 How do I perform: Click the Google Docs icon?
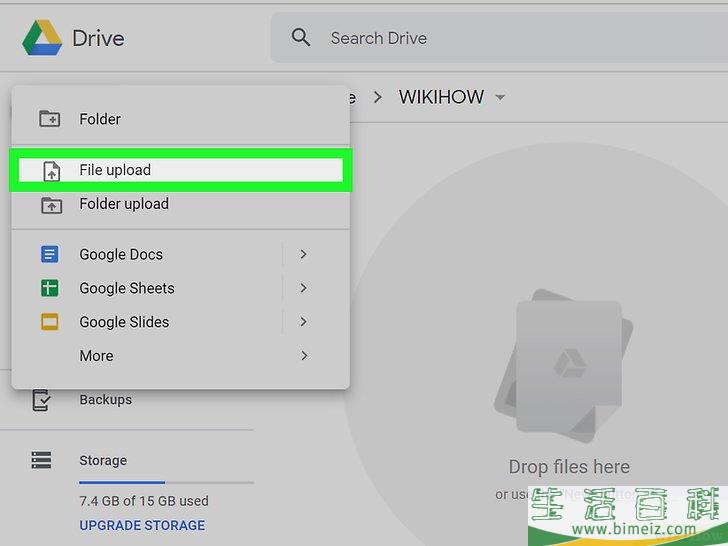50,254
